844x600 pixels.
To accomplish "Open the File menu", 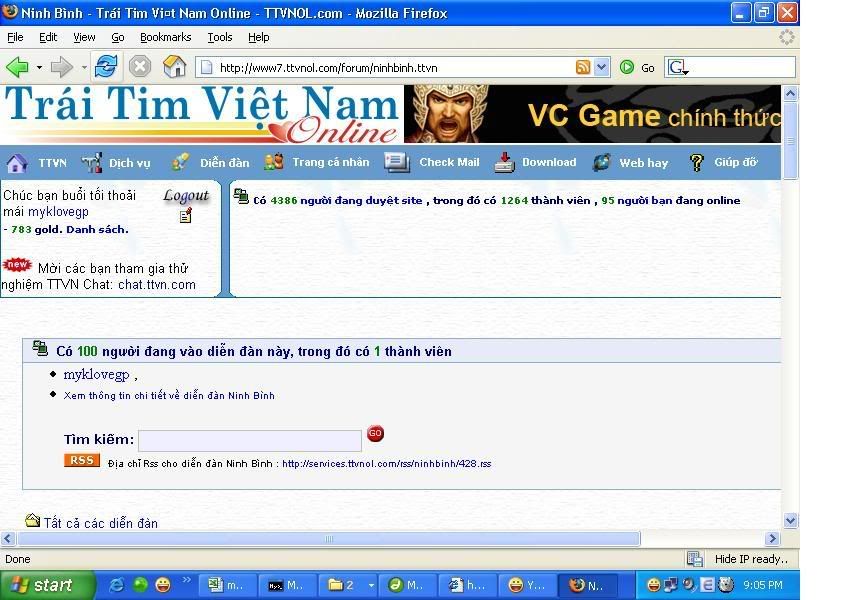I will (15, 37).
